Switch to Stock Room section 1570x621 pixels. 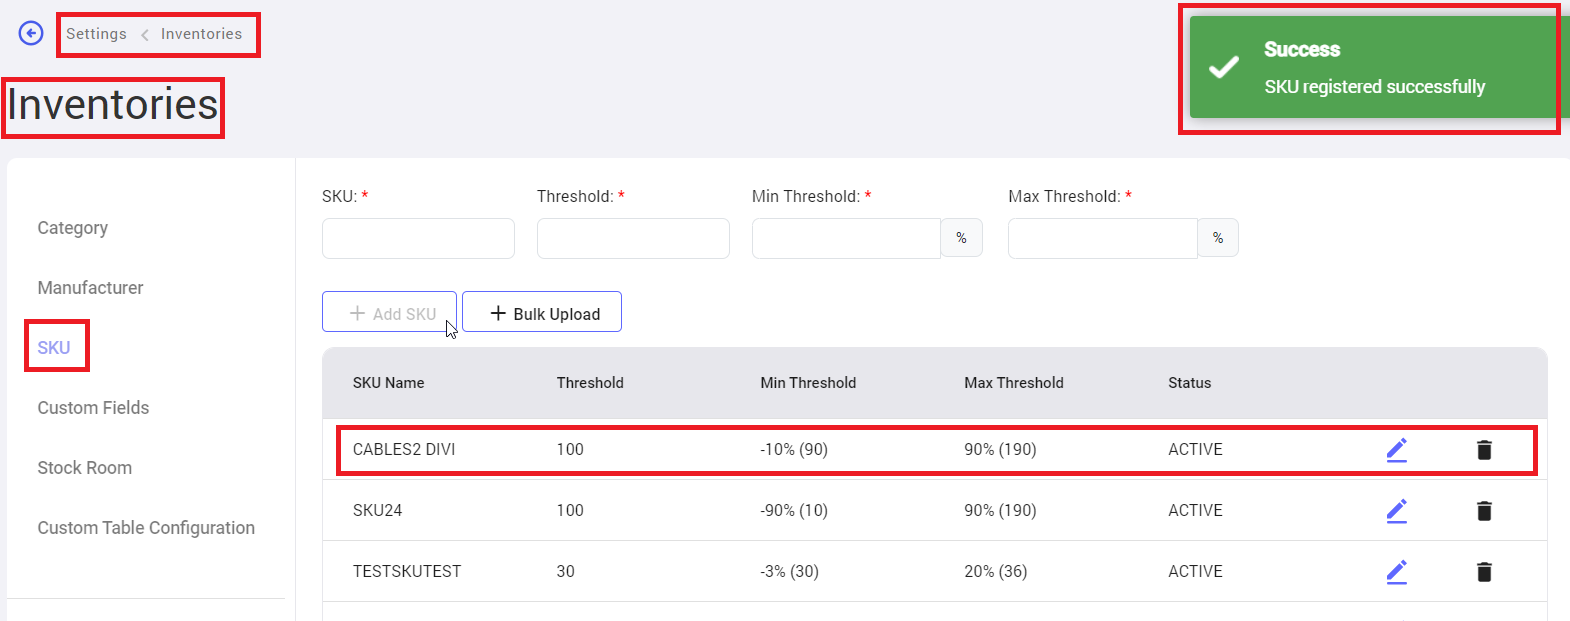click(x=85, y=468)
